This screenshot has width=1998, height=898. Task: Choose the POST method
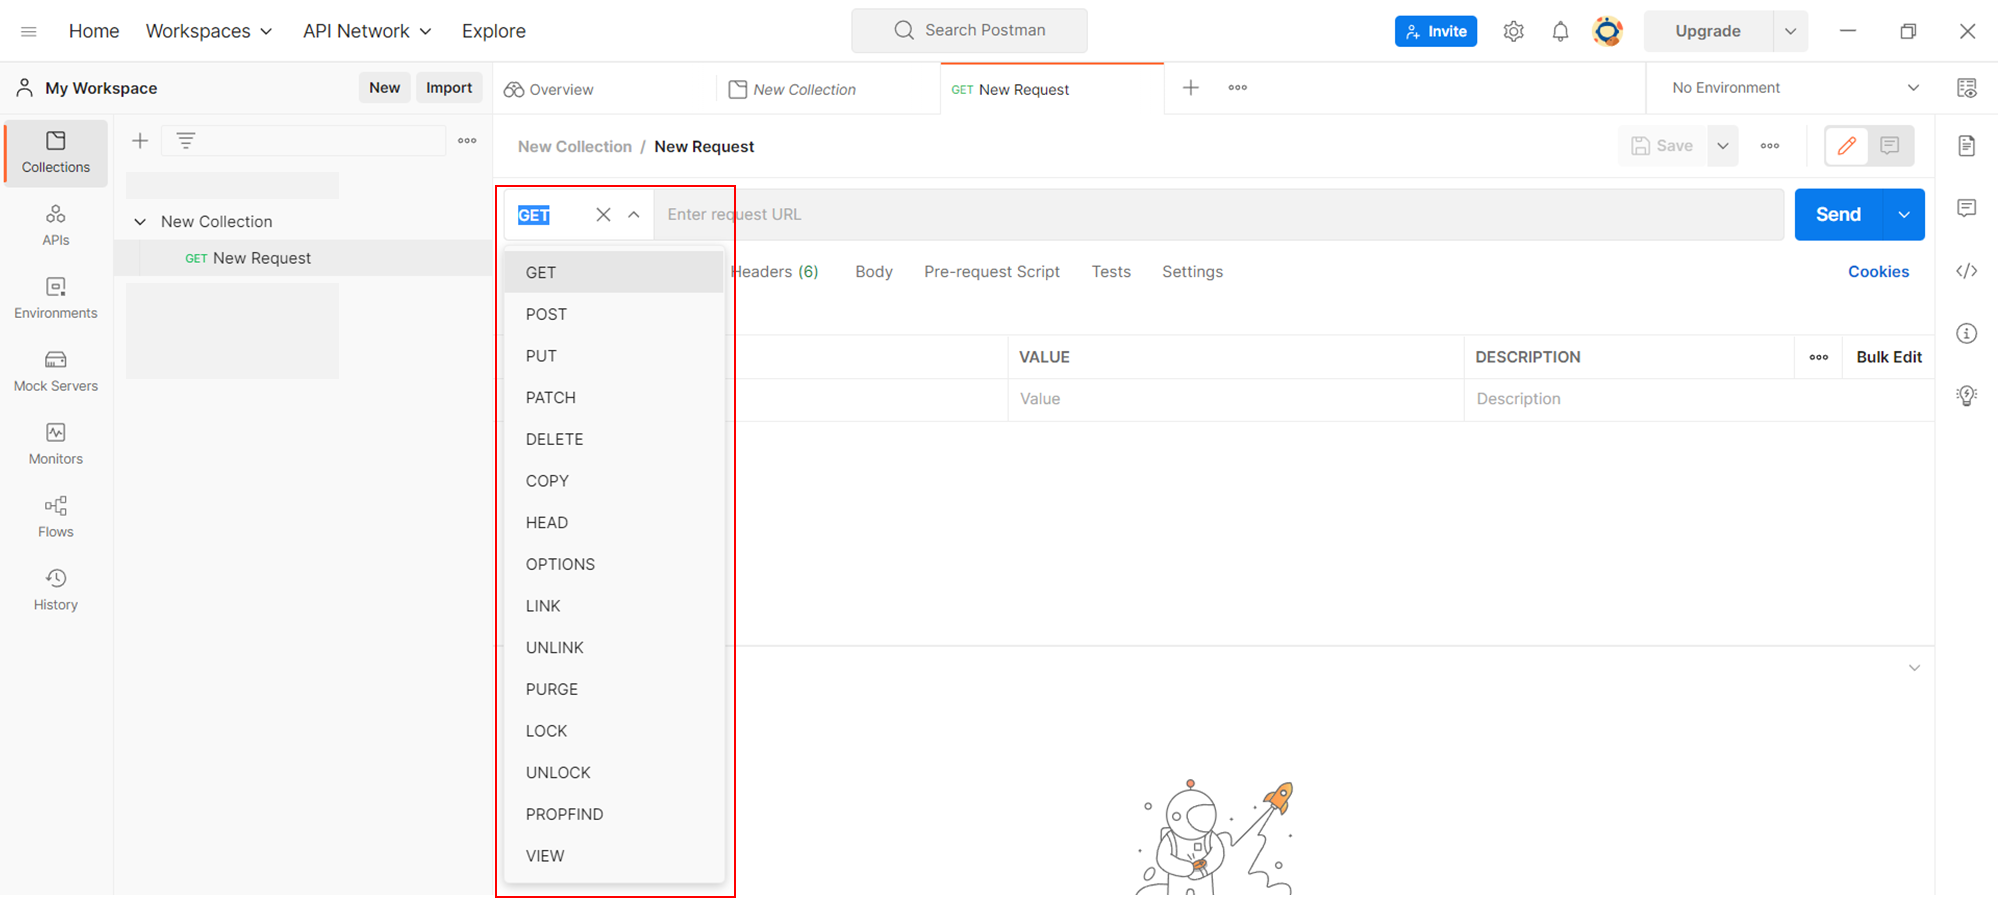[614, 314]
